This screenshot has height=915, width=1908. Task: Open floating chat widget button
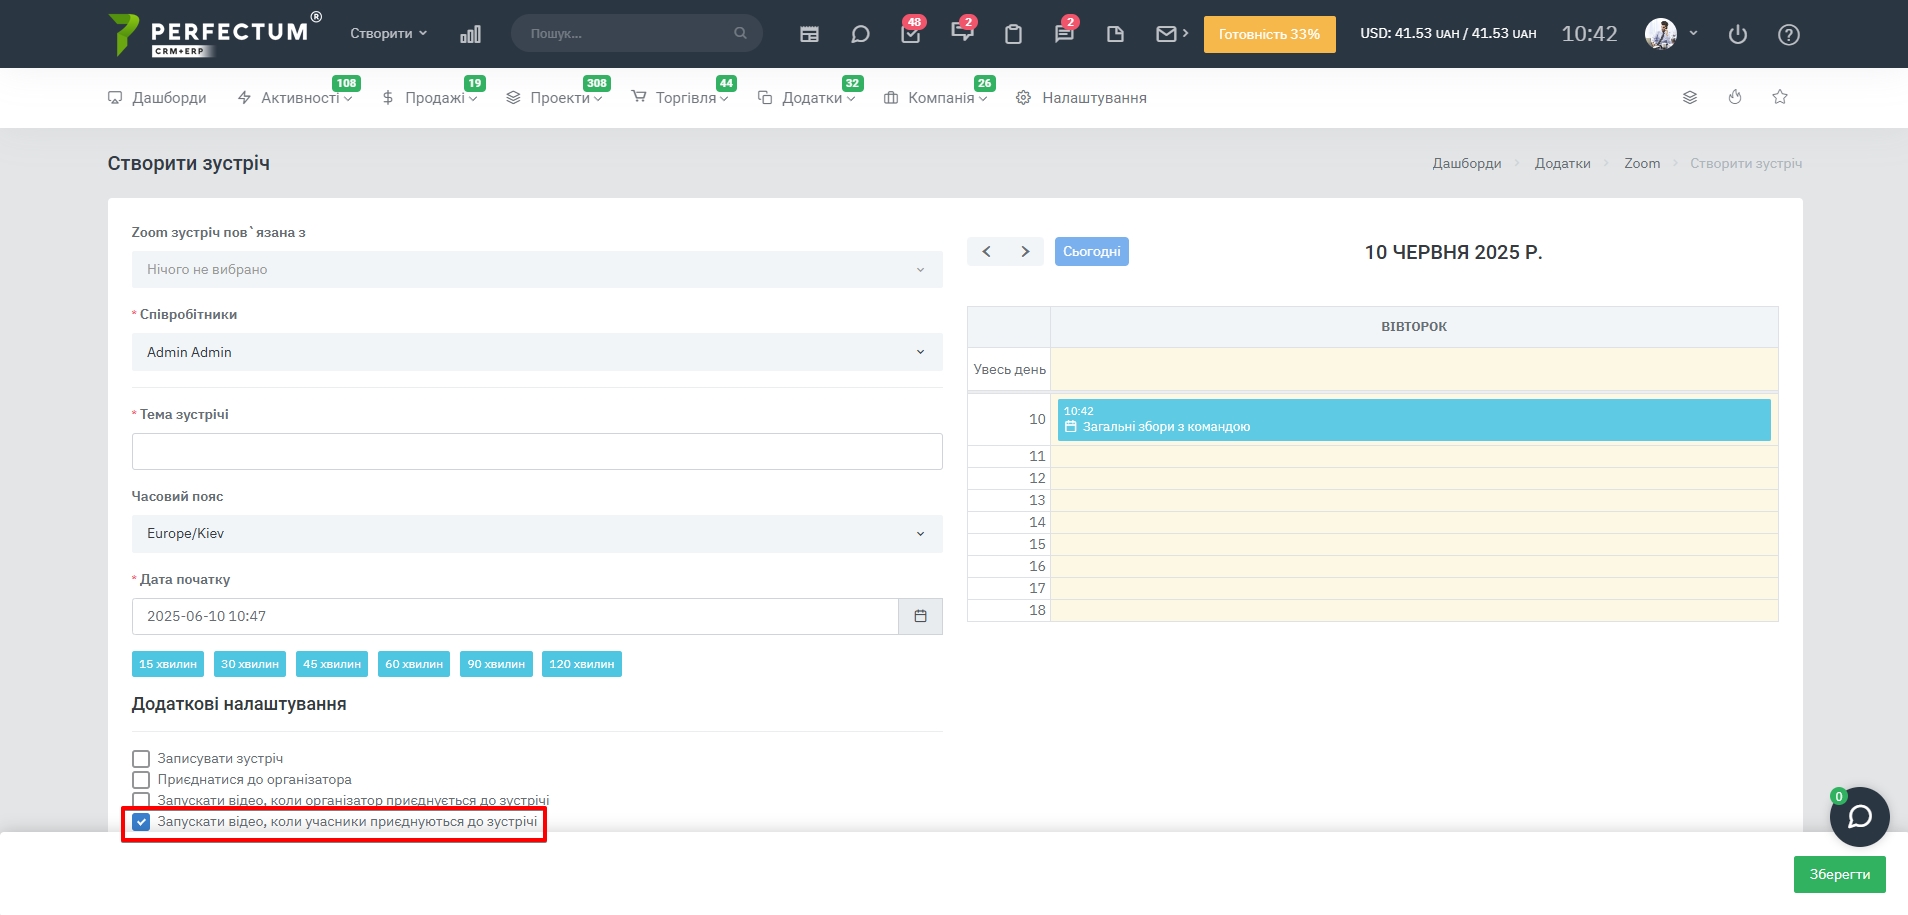point(1859,817)
